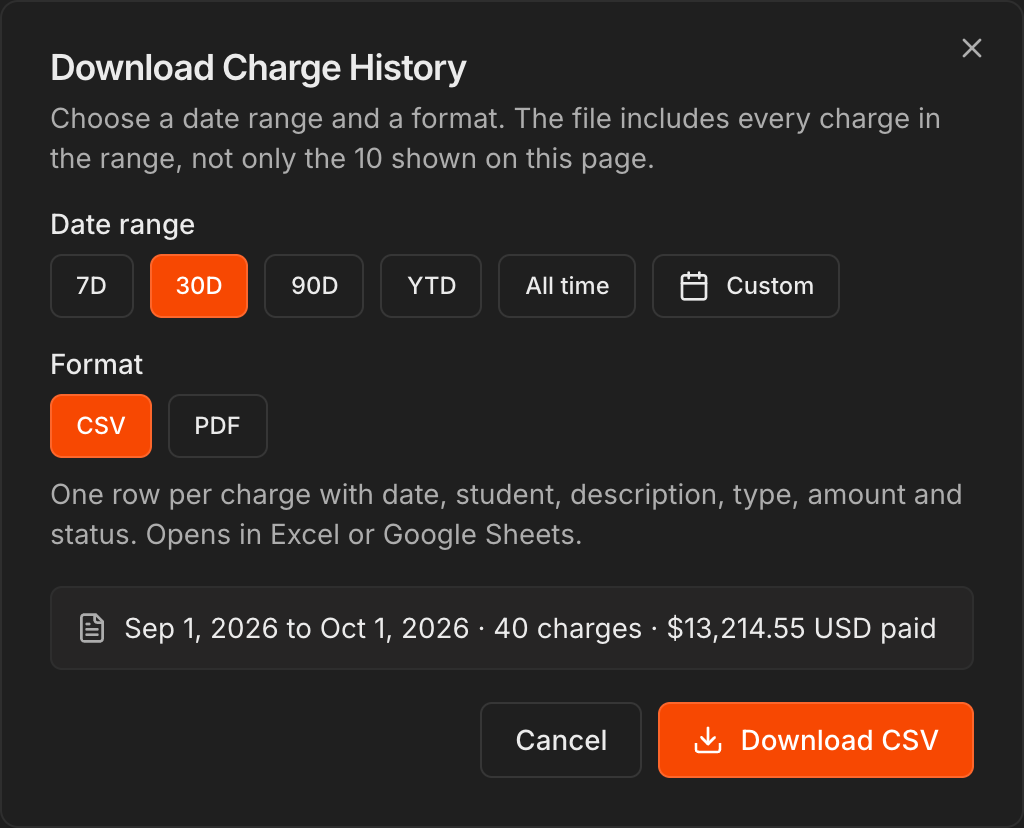Viewport: 1024px width, 828px height.
Task: Close the Download Charge History dialog
Action: tap(972, 48)
